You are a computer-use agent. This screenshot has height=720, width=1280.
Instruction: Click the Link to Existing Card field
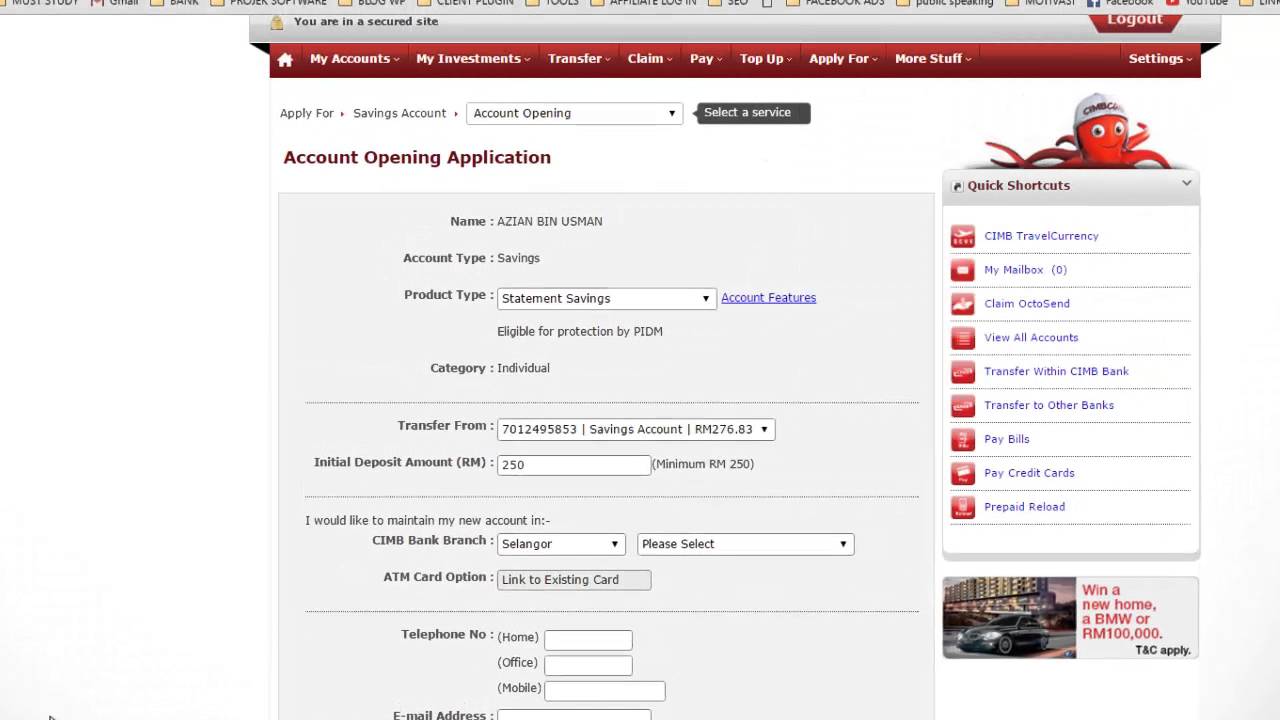click(x=574, y=580)
